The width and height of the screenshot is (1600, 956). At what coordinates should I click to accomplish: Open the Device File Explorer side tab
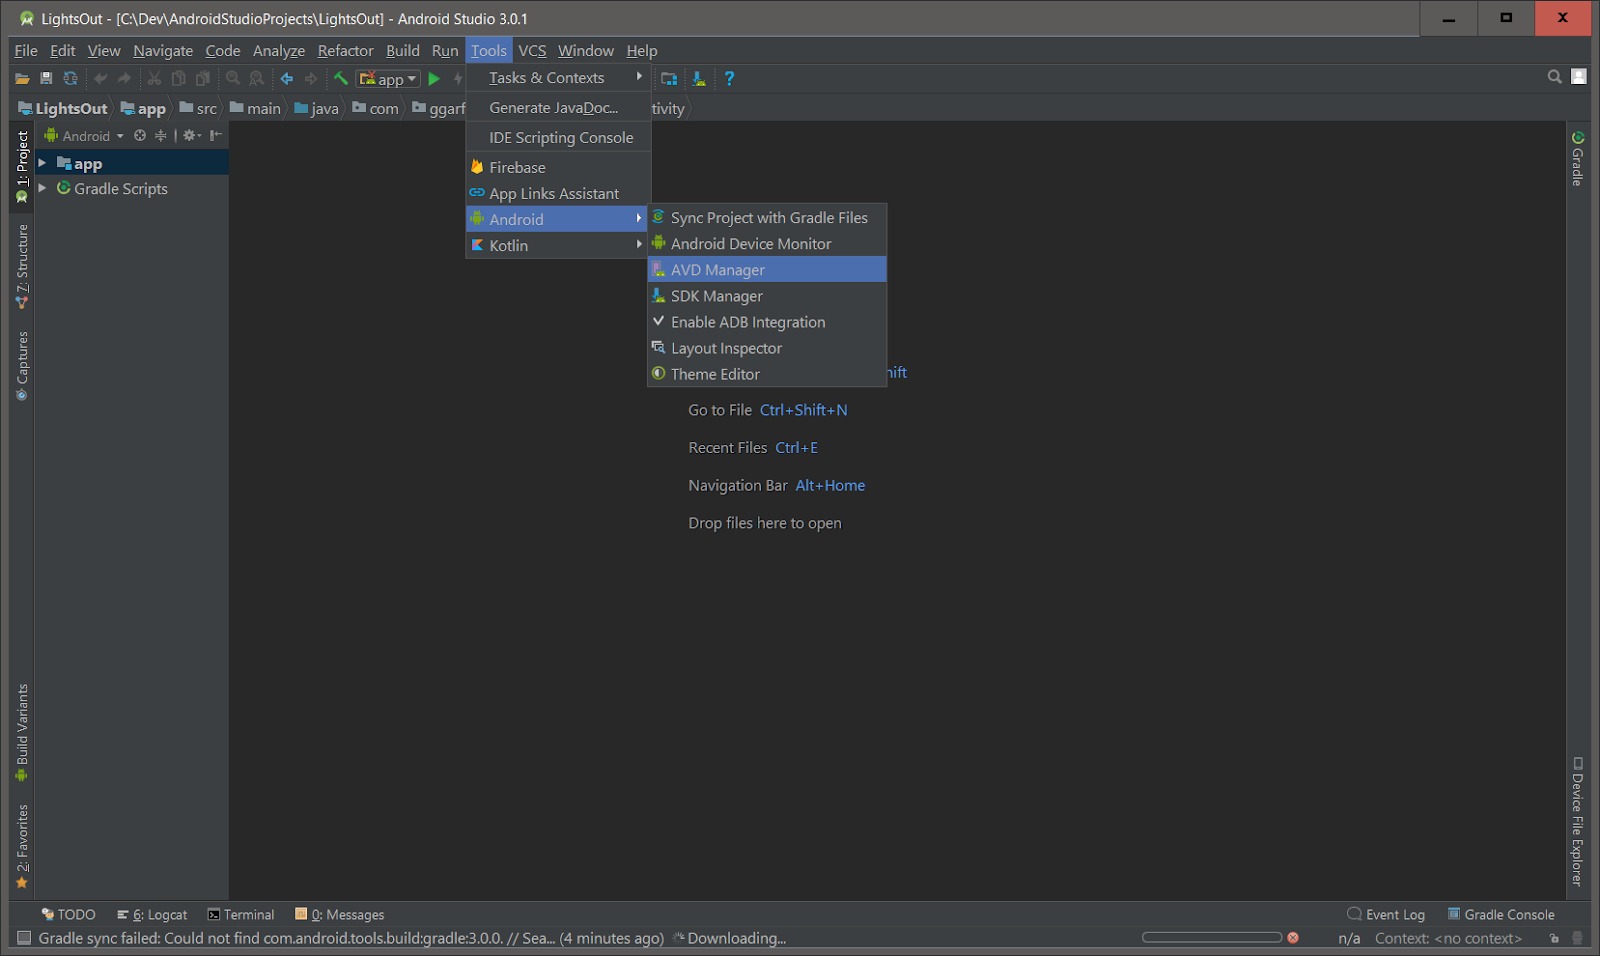coord(1578,821)
